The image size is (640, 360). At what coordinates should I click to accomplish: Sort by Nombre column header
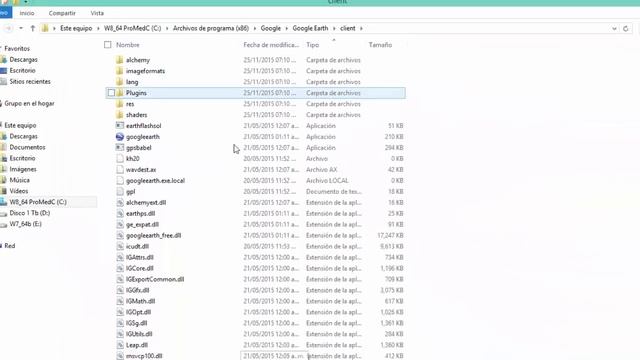tap(128, 45)
